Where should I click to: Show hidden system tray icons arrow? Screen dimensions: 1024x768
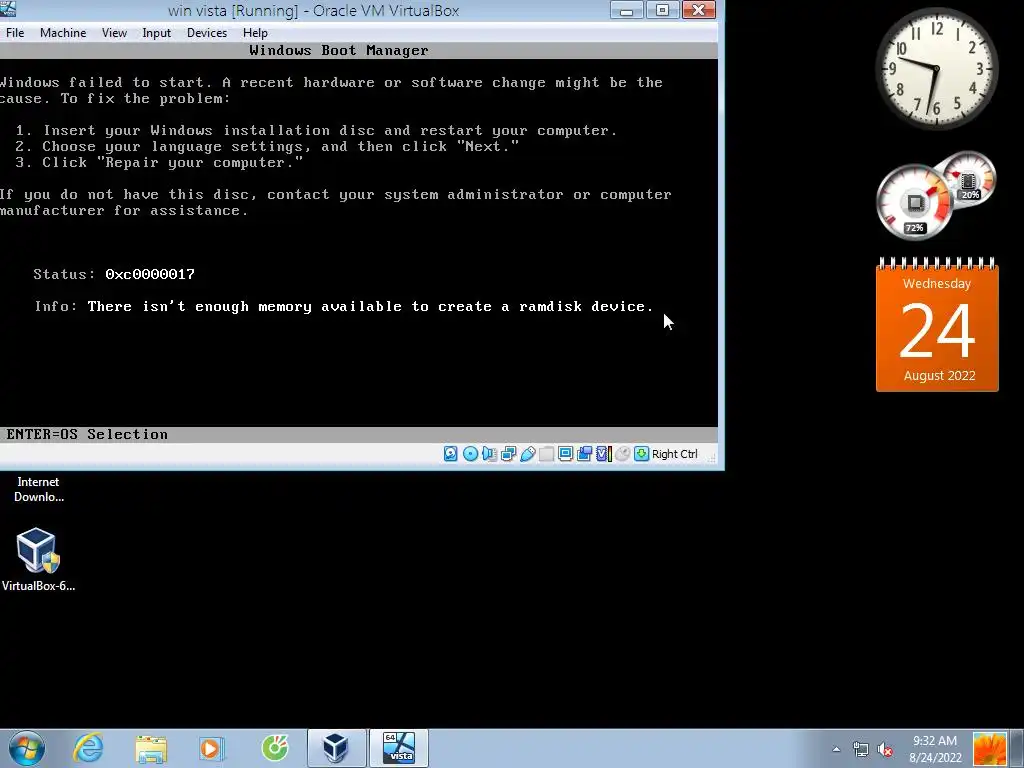(836, 749)
